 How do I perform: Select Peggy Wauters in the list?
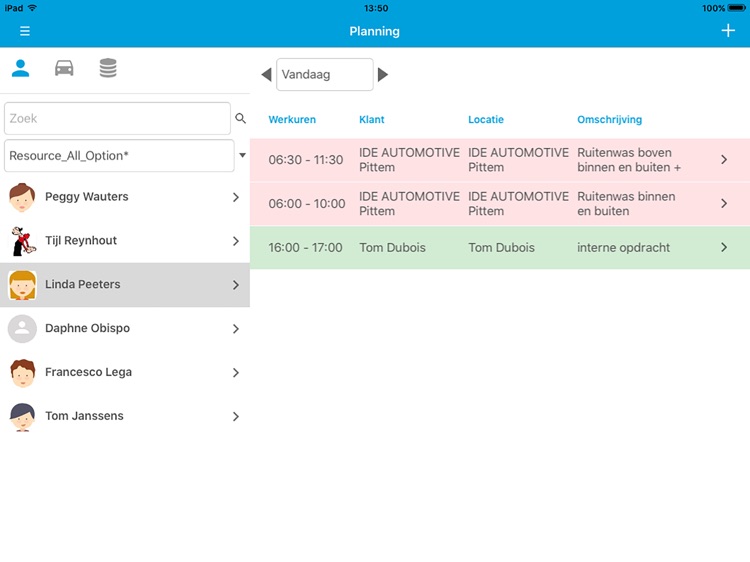point(125,197)
